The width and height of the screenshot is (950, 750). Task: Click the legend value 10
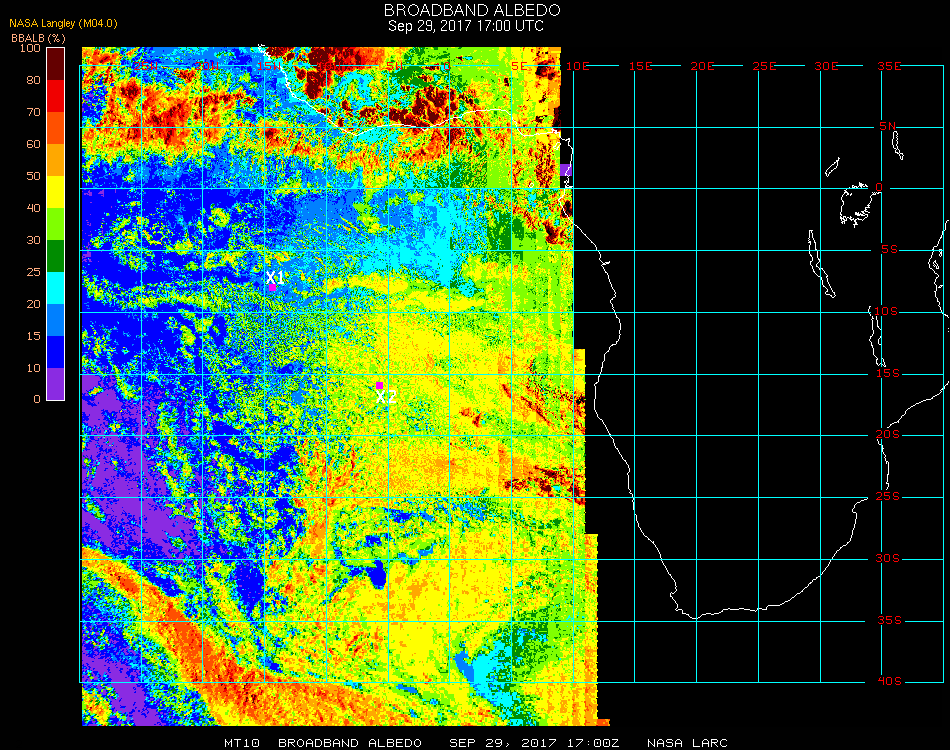click(x=33, y=368)
